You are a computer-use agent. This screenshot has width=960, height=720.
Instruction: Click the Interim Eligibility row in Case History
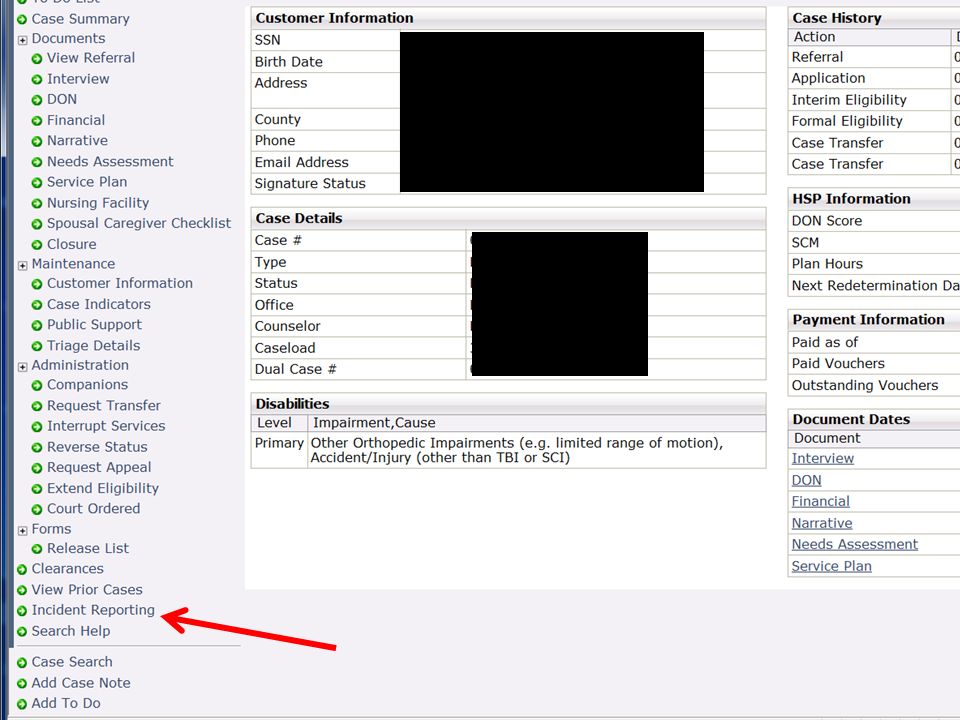tap(874, 100)
